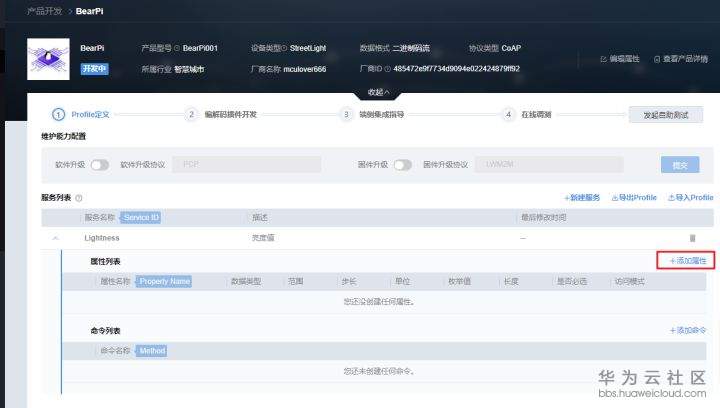
Task: Click the edit properties pencil icon
Action: tap(603, 59)
